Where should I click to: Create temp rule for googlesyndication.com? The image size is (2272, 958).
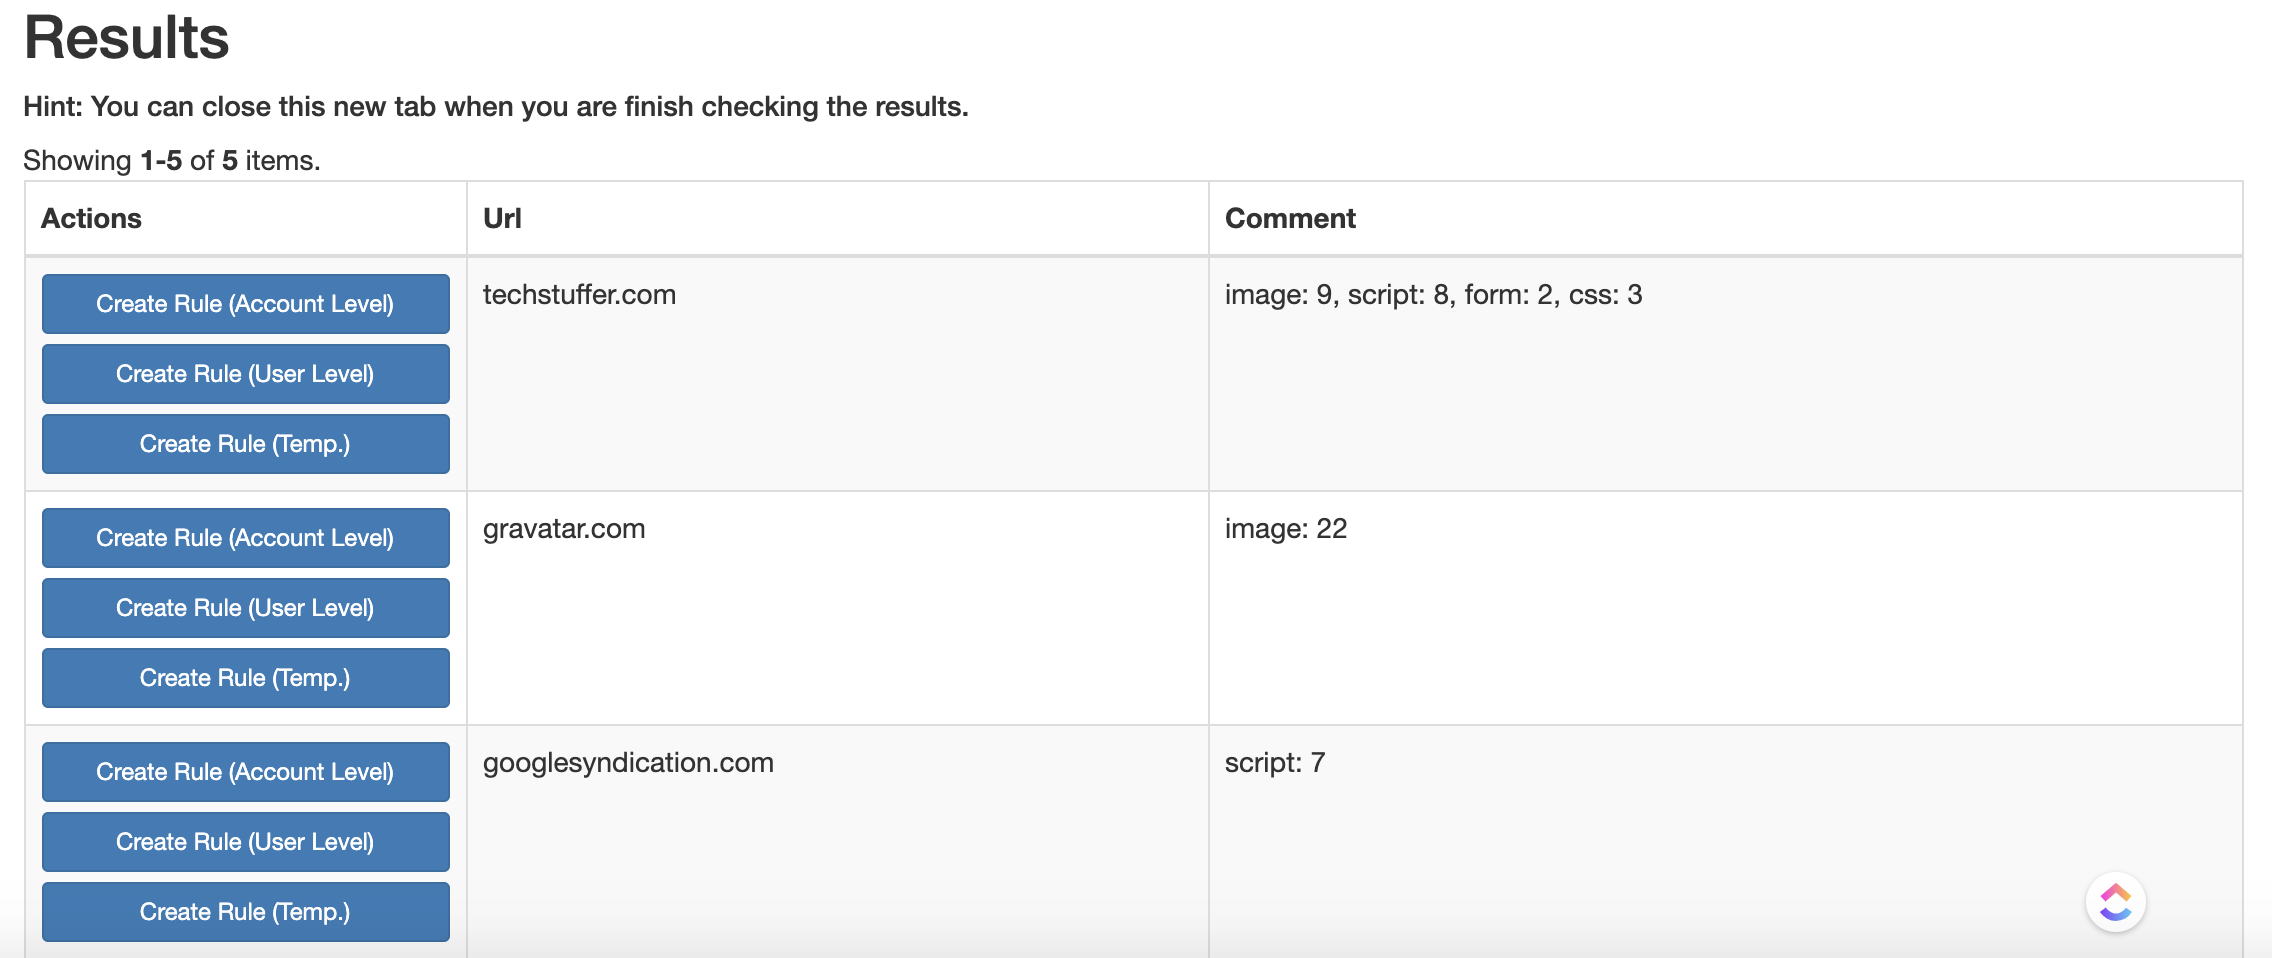click(x=245, y=912)
